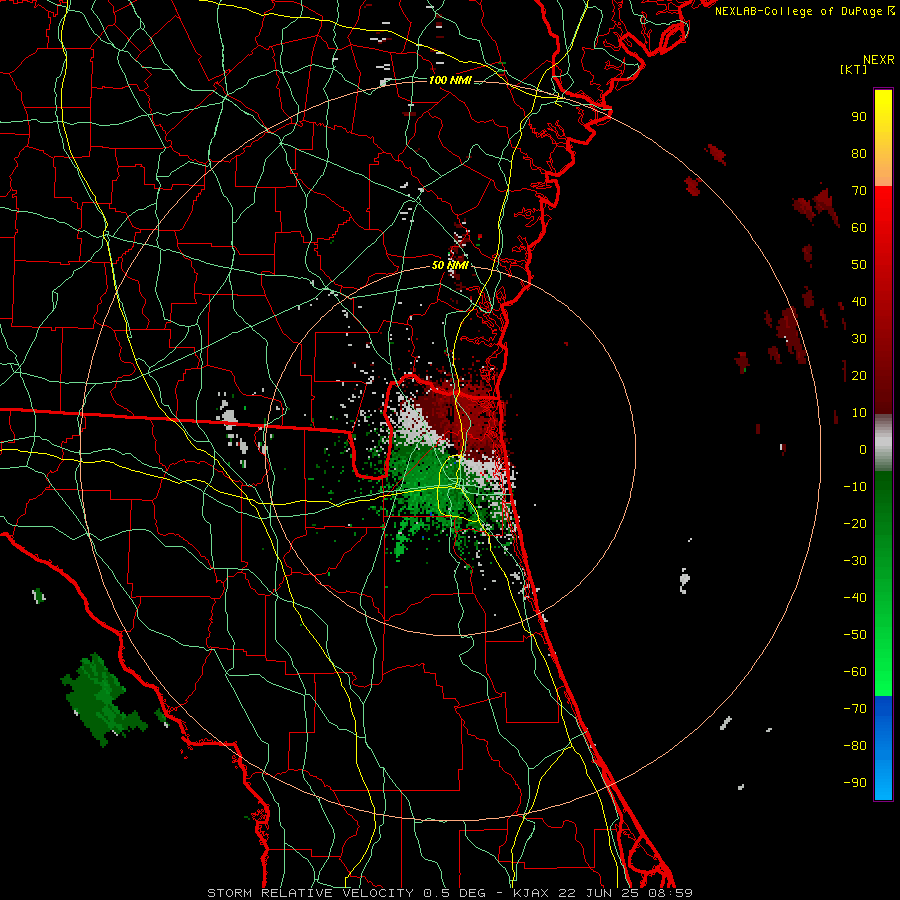Click the positive 20 knot scale label

[x=859, y=375]
